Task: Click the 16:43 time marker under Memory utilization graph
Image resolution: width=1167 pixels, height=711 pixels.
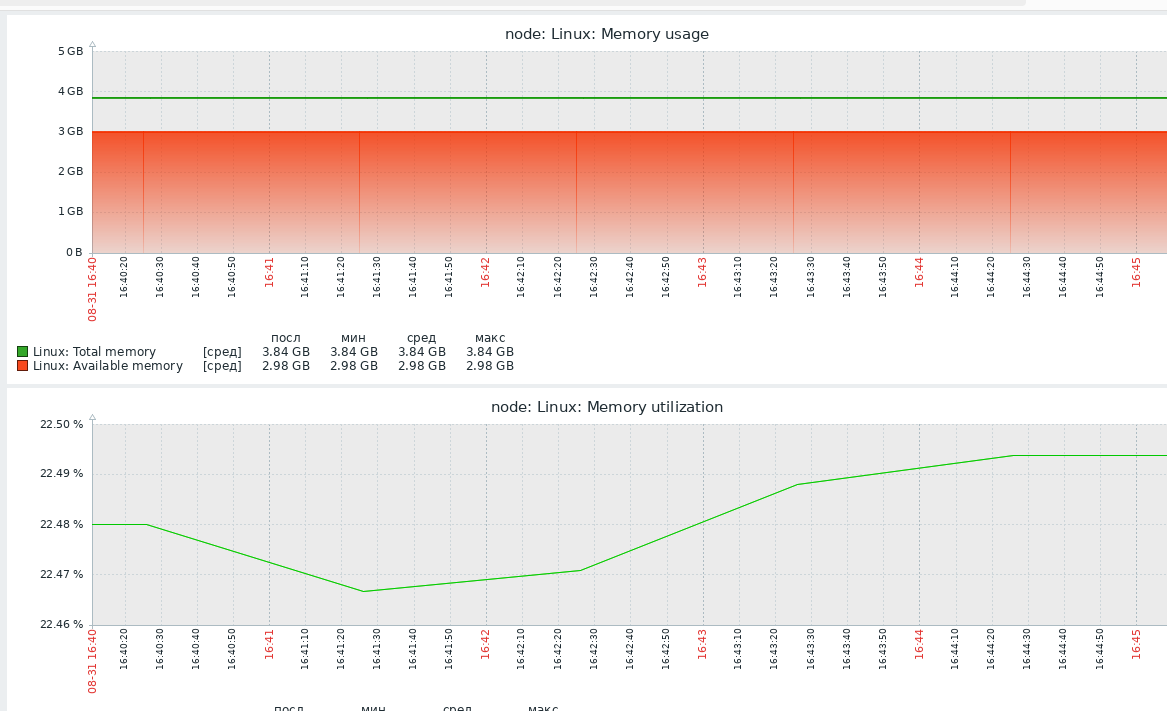Action: 703,645
